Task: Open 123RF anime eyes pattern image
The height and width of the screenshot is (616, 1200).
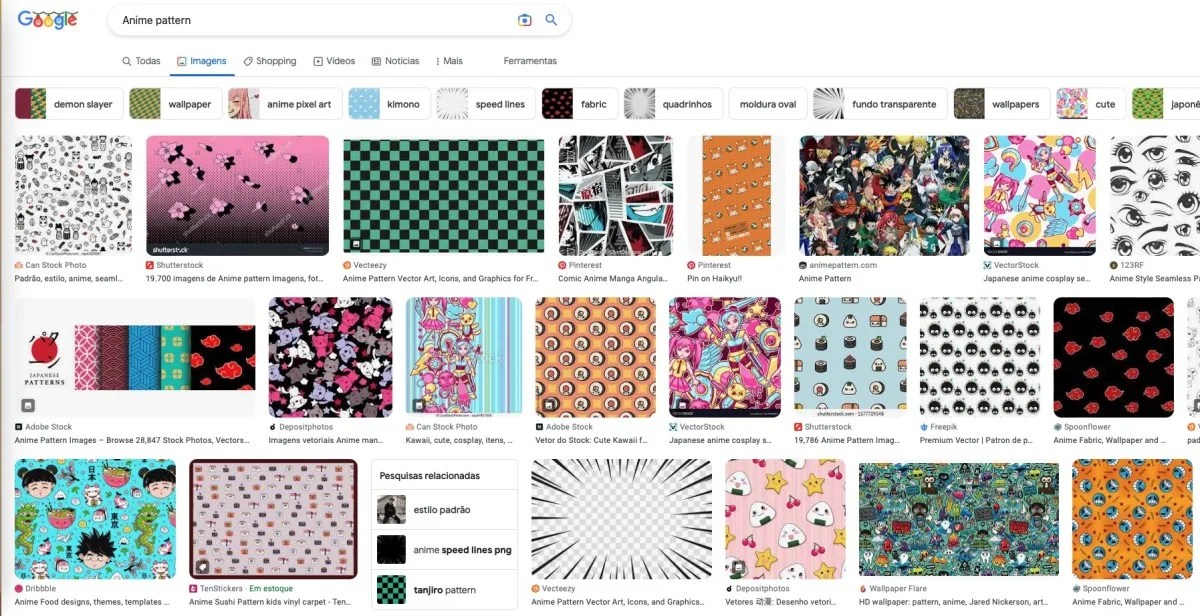Action: (x=1154, y=195)
